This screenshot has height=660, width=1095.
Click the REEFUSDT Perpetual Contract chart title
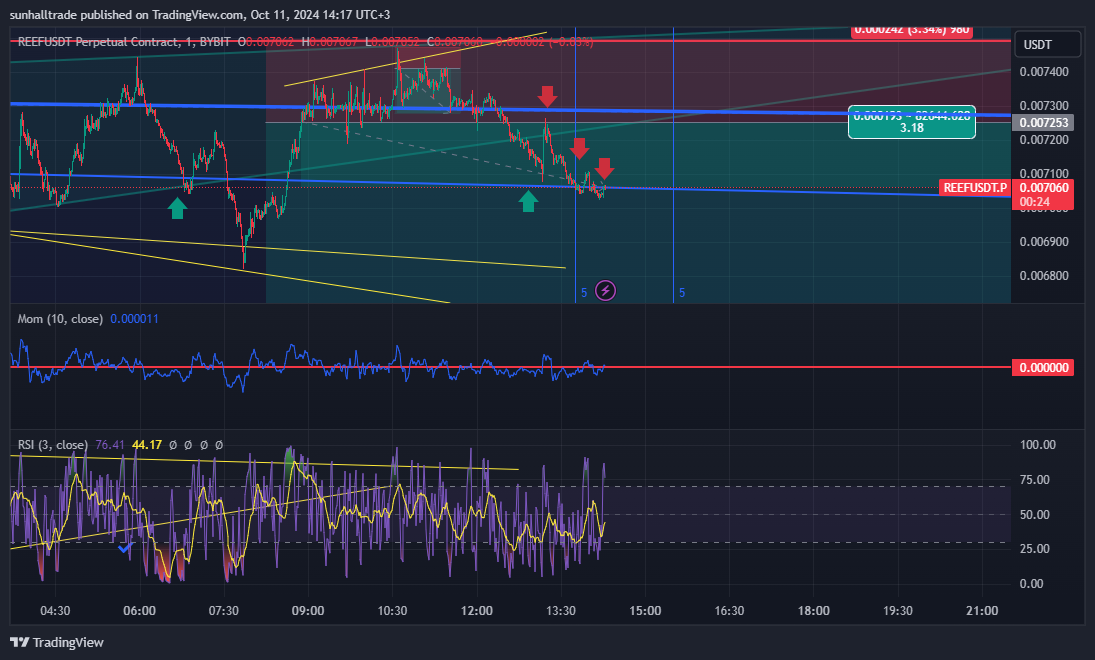click(124, 42)
